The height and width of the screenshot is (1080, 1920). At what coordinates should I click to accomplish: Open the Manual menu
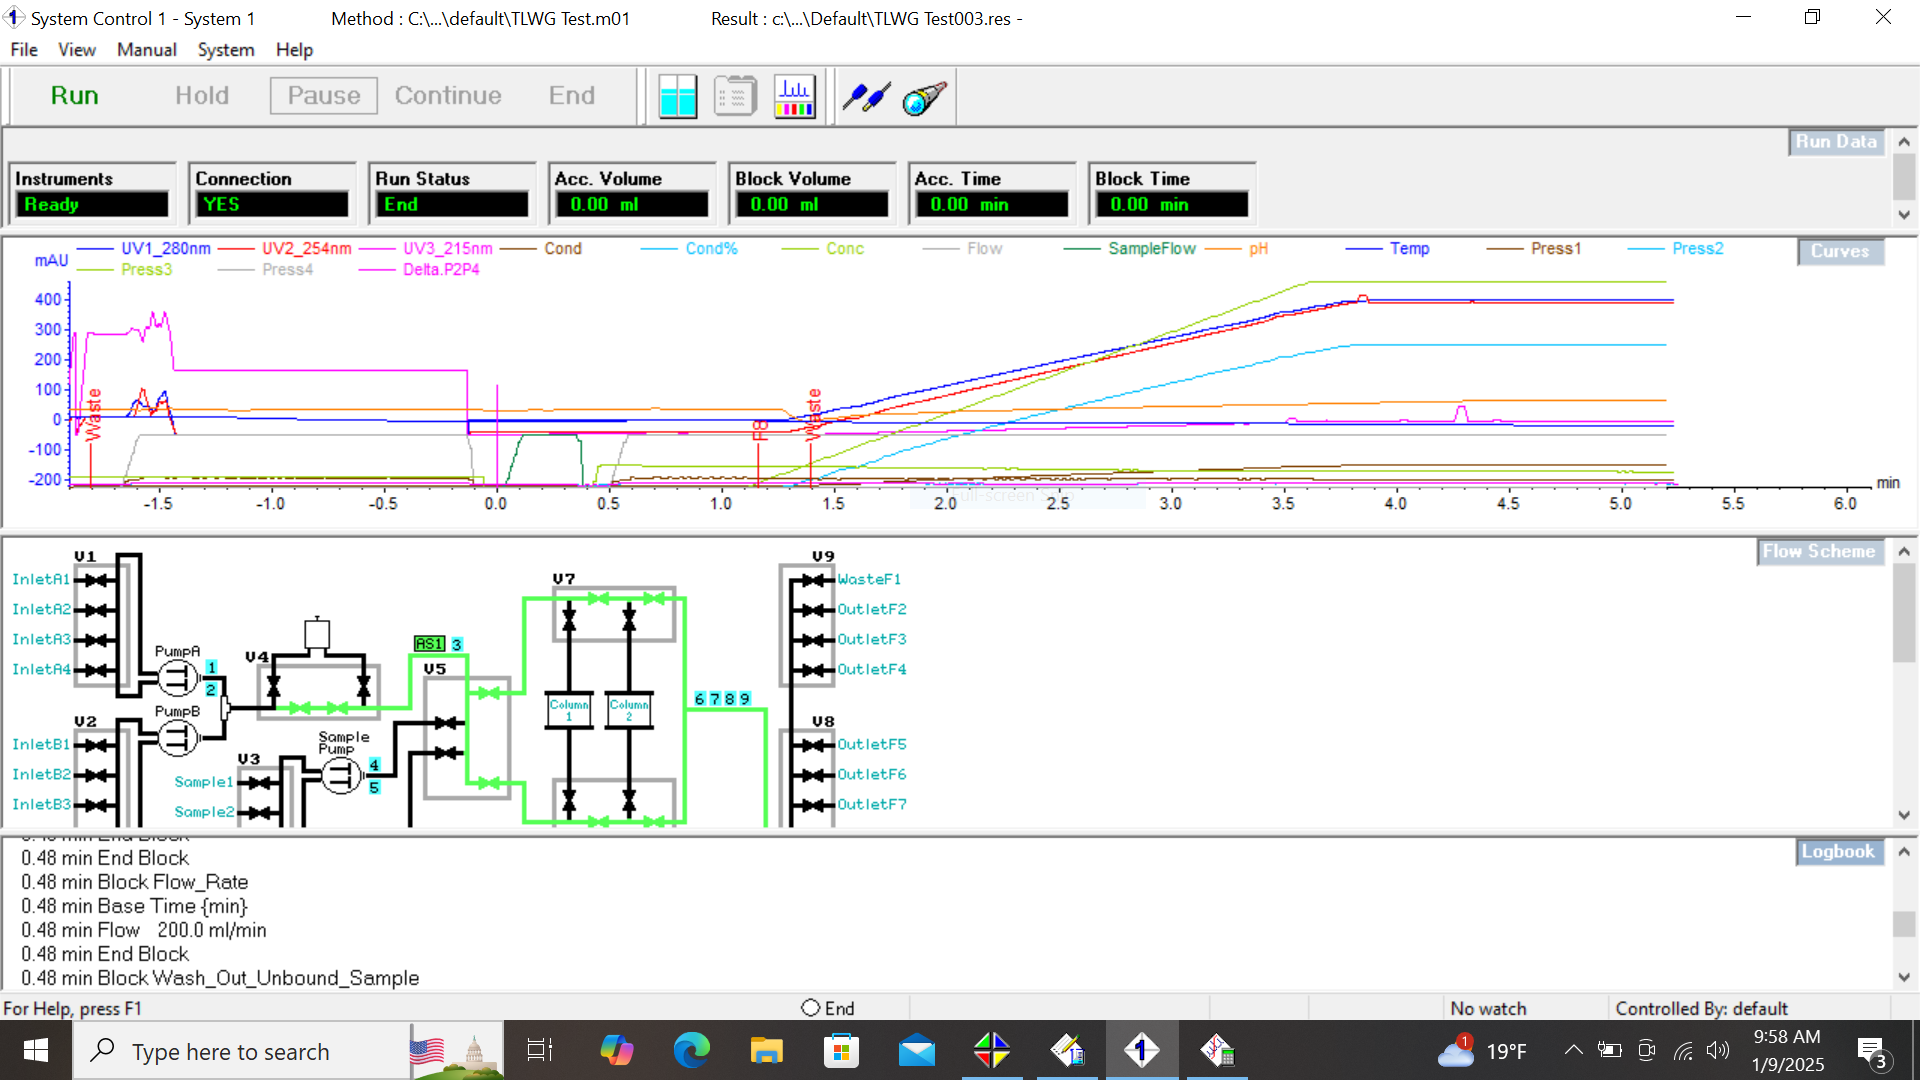click(147, 49)
